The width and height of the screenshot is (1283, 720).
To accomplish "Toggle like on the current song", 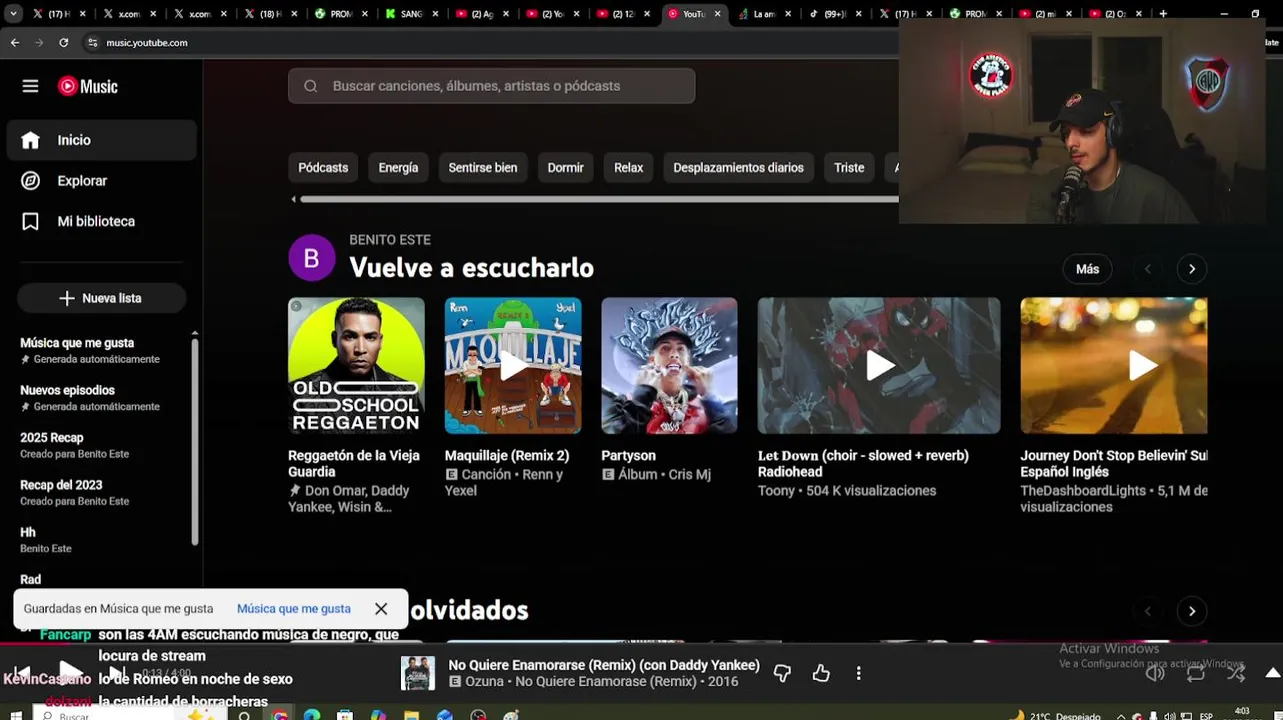I will 821,673.
